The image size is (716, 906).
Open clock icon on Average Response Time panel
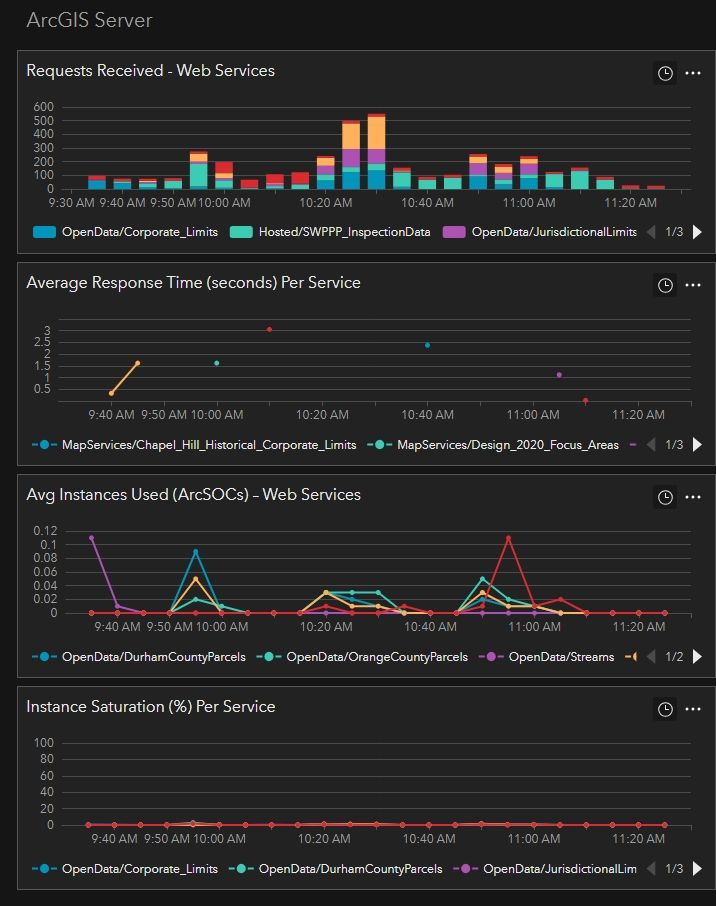point(665,285)
